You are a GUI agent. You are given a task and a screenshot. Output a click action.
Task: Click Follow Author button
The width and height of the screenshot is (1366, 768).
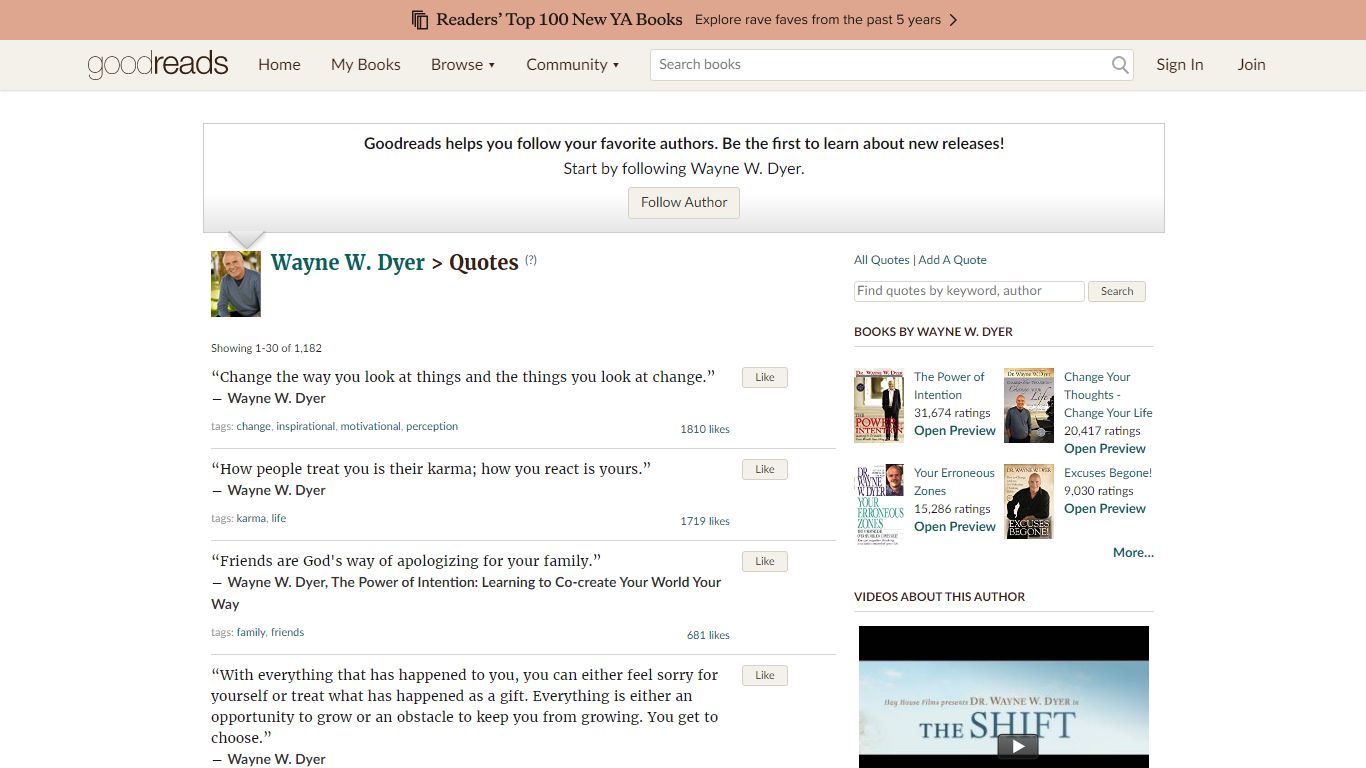684,202
